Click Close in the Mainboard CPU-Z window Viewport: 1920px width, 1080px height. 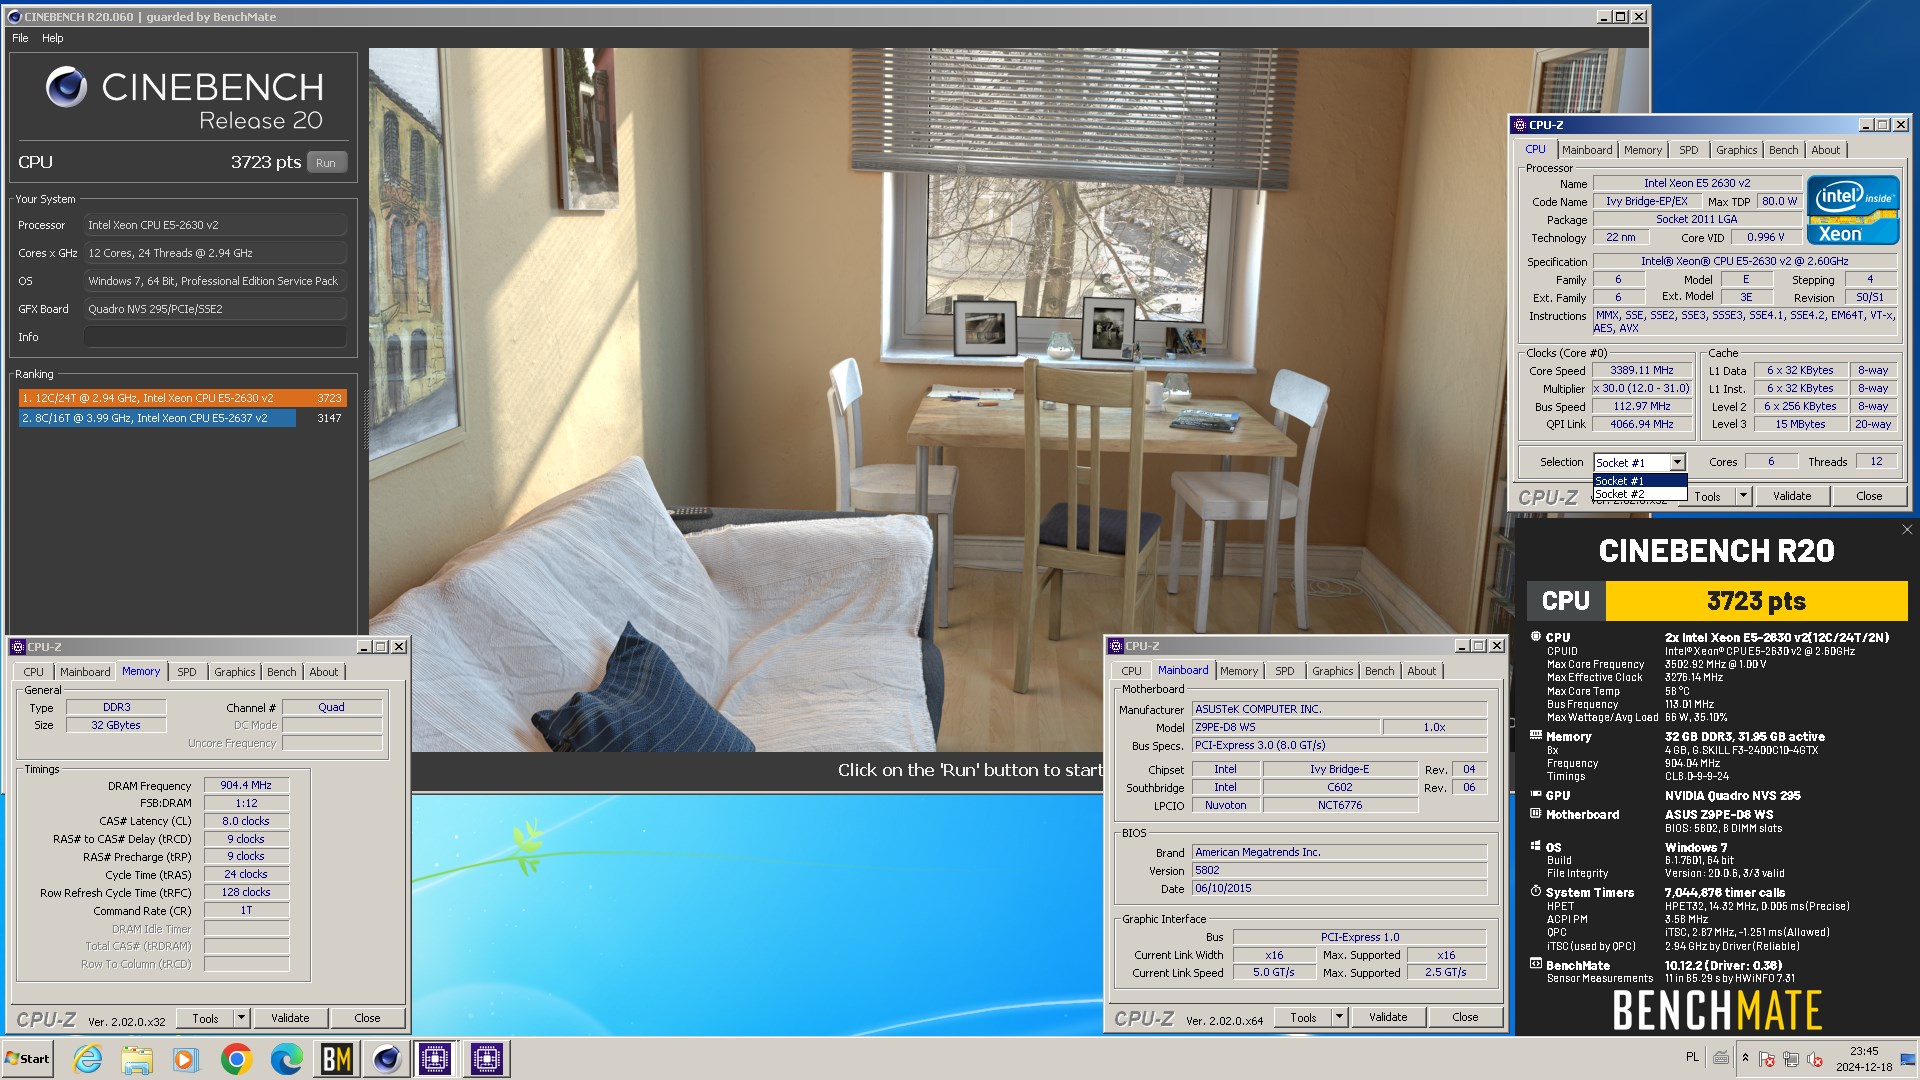pyautogui.click(x=1465, y=1017)
